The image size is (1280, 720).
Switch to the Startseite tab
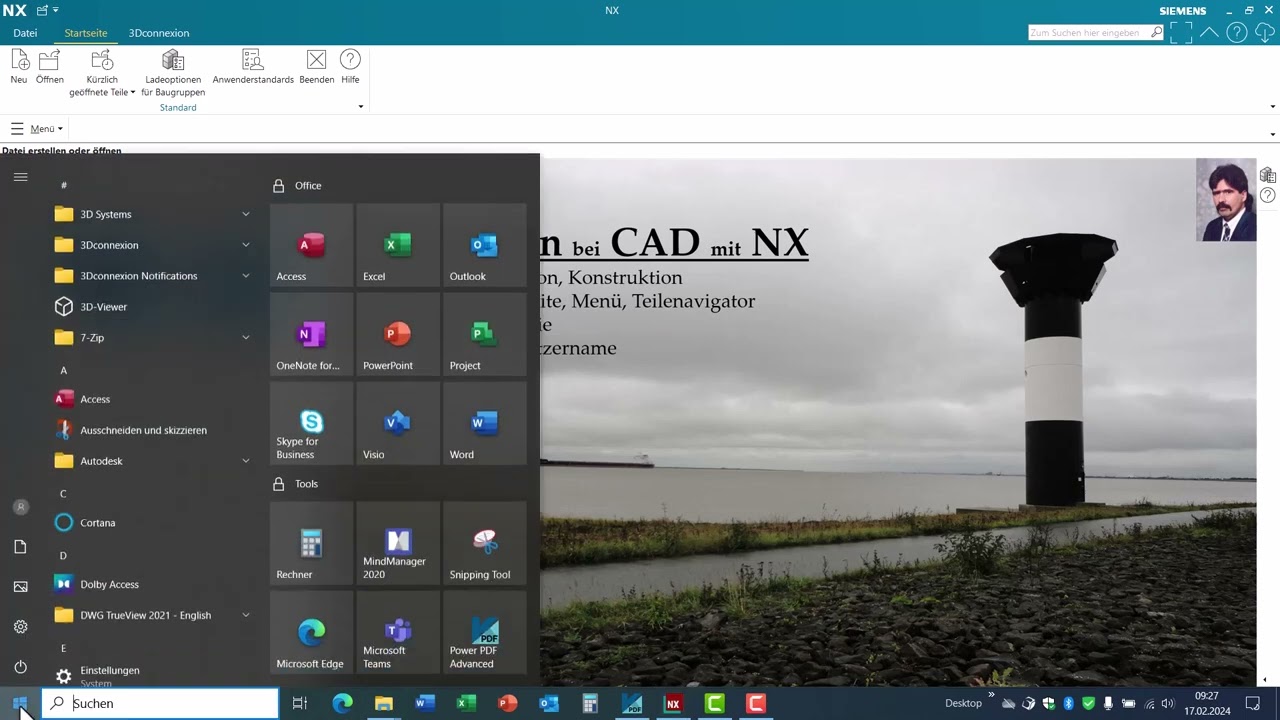86,33
